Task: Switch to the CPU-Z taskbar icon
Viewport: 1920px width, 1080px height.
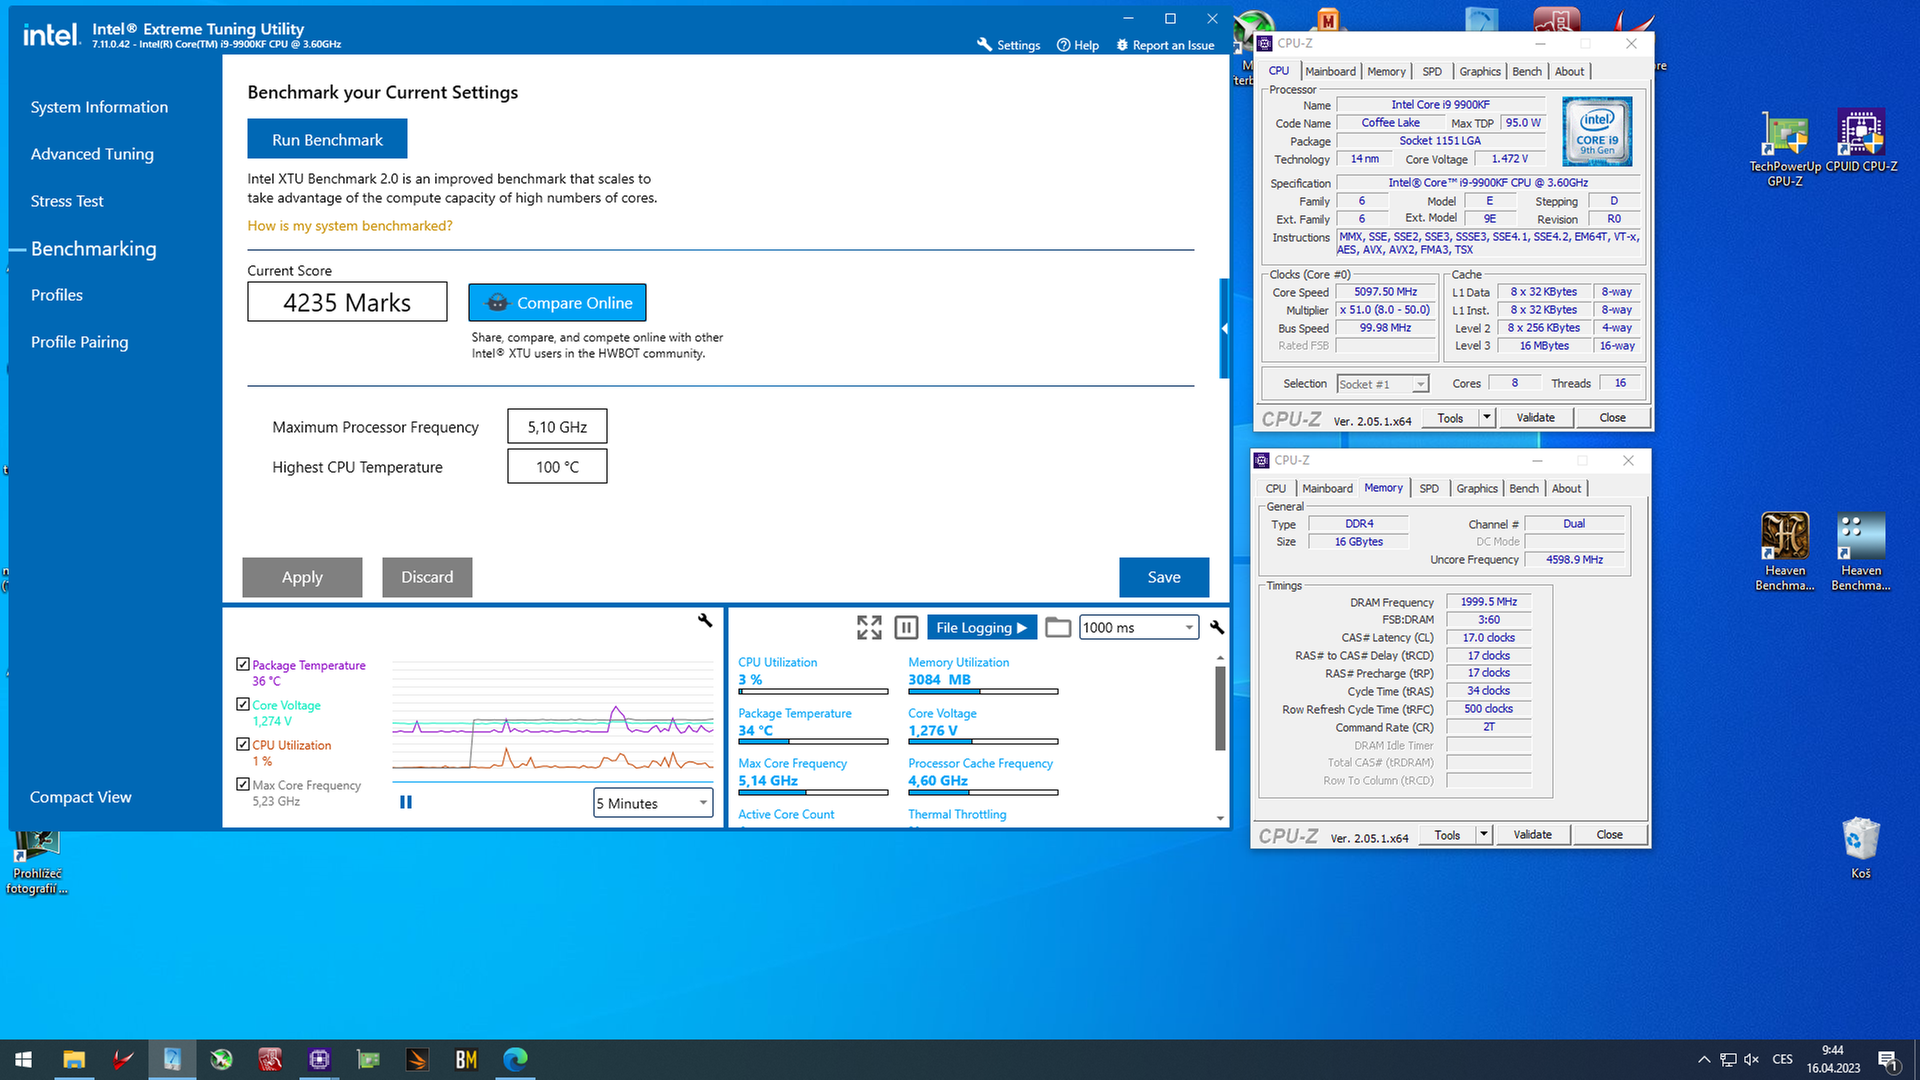Action: (x=319, y=1059)
